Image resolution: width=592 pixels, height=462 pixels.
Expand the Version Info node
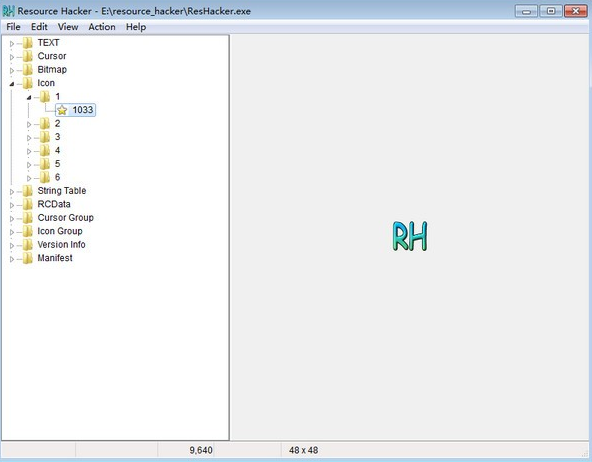(12, 246)
